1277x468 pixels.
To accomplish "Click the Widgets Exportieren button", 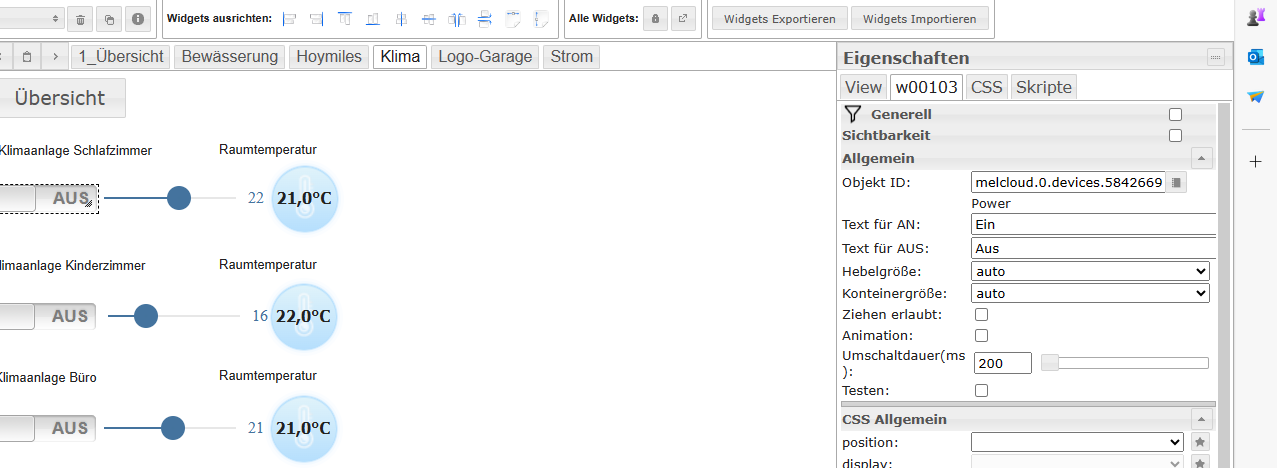I will click(780, 19).
